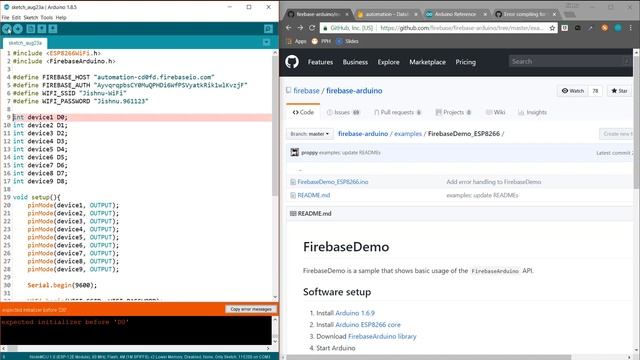Open the File menu in Arduino
The height and width of the screenshot is (360, 640).
(x=5, y=18)
